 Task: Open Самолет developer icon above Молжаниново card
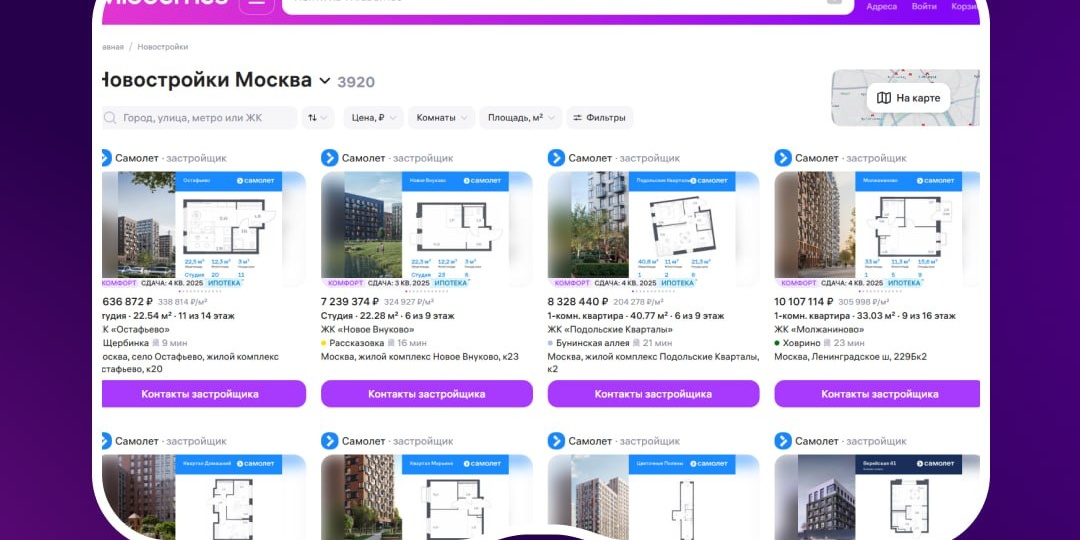(x=783, y=158)
